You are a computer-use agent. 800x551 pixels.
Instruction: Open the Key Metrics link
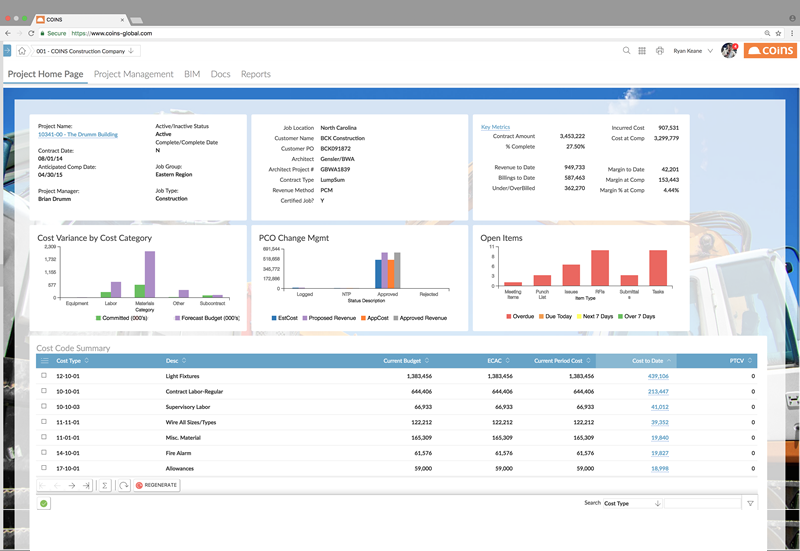(495, 127)
